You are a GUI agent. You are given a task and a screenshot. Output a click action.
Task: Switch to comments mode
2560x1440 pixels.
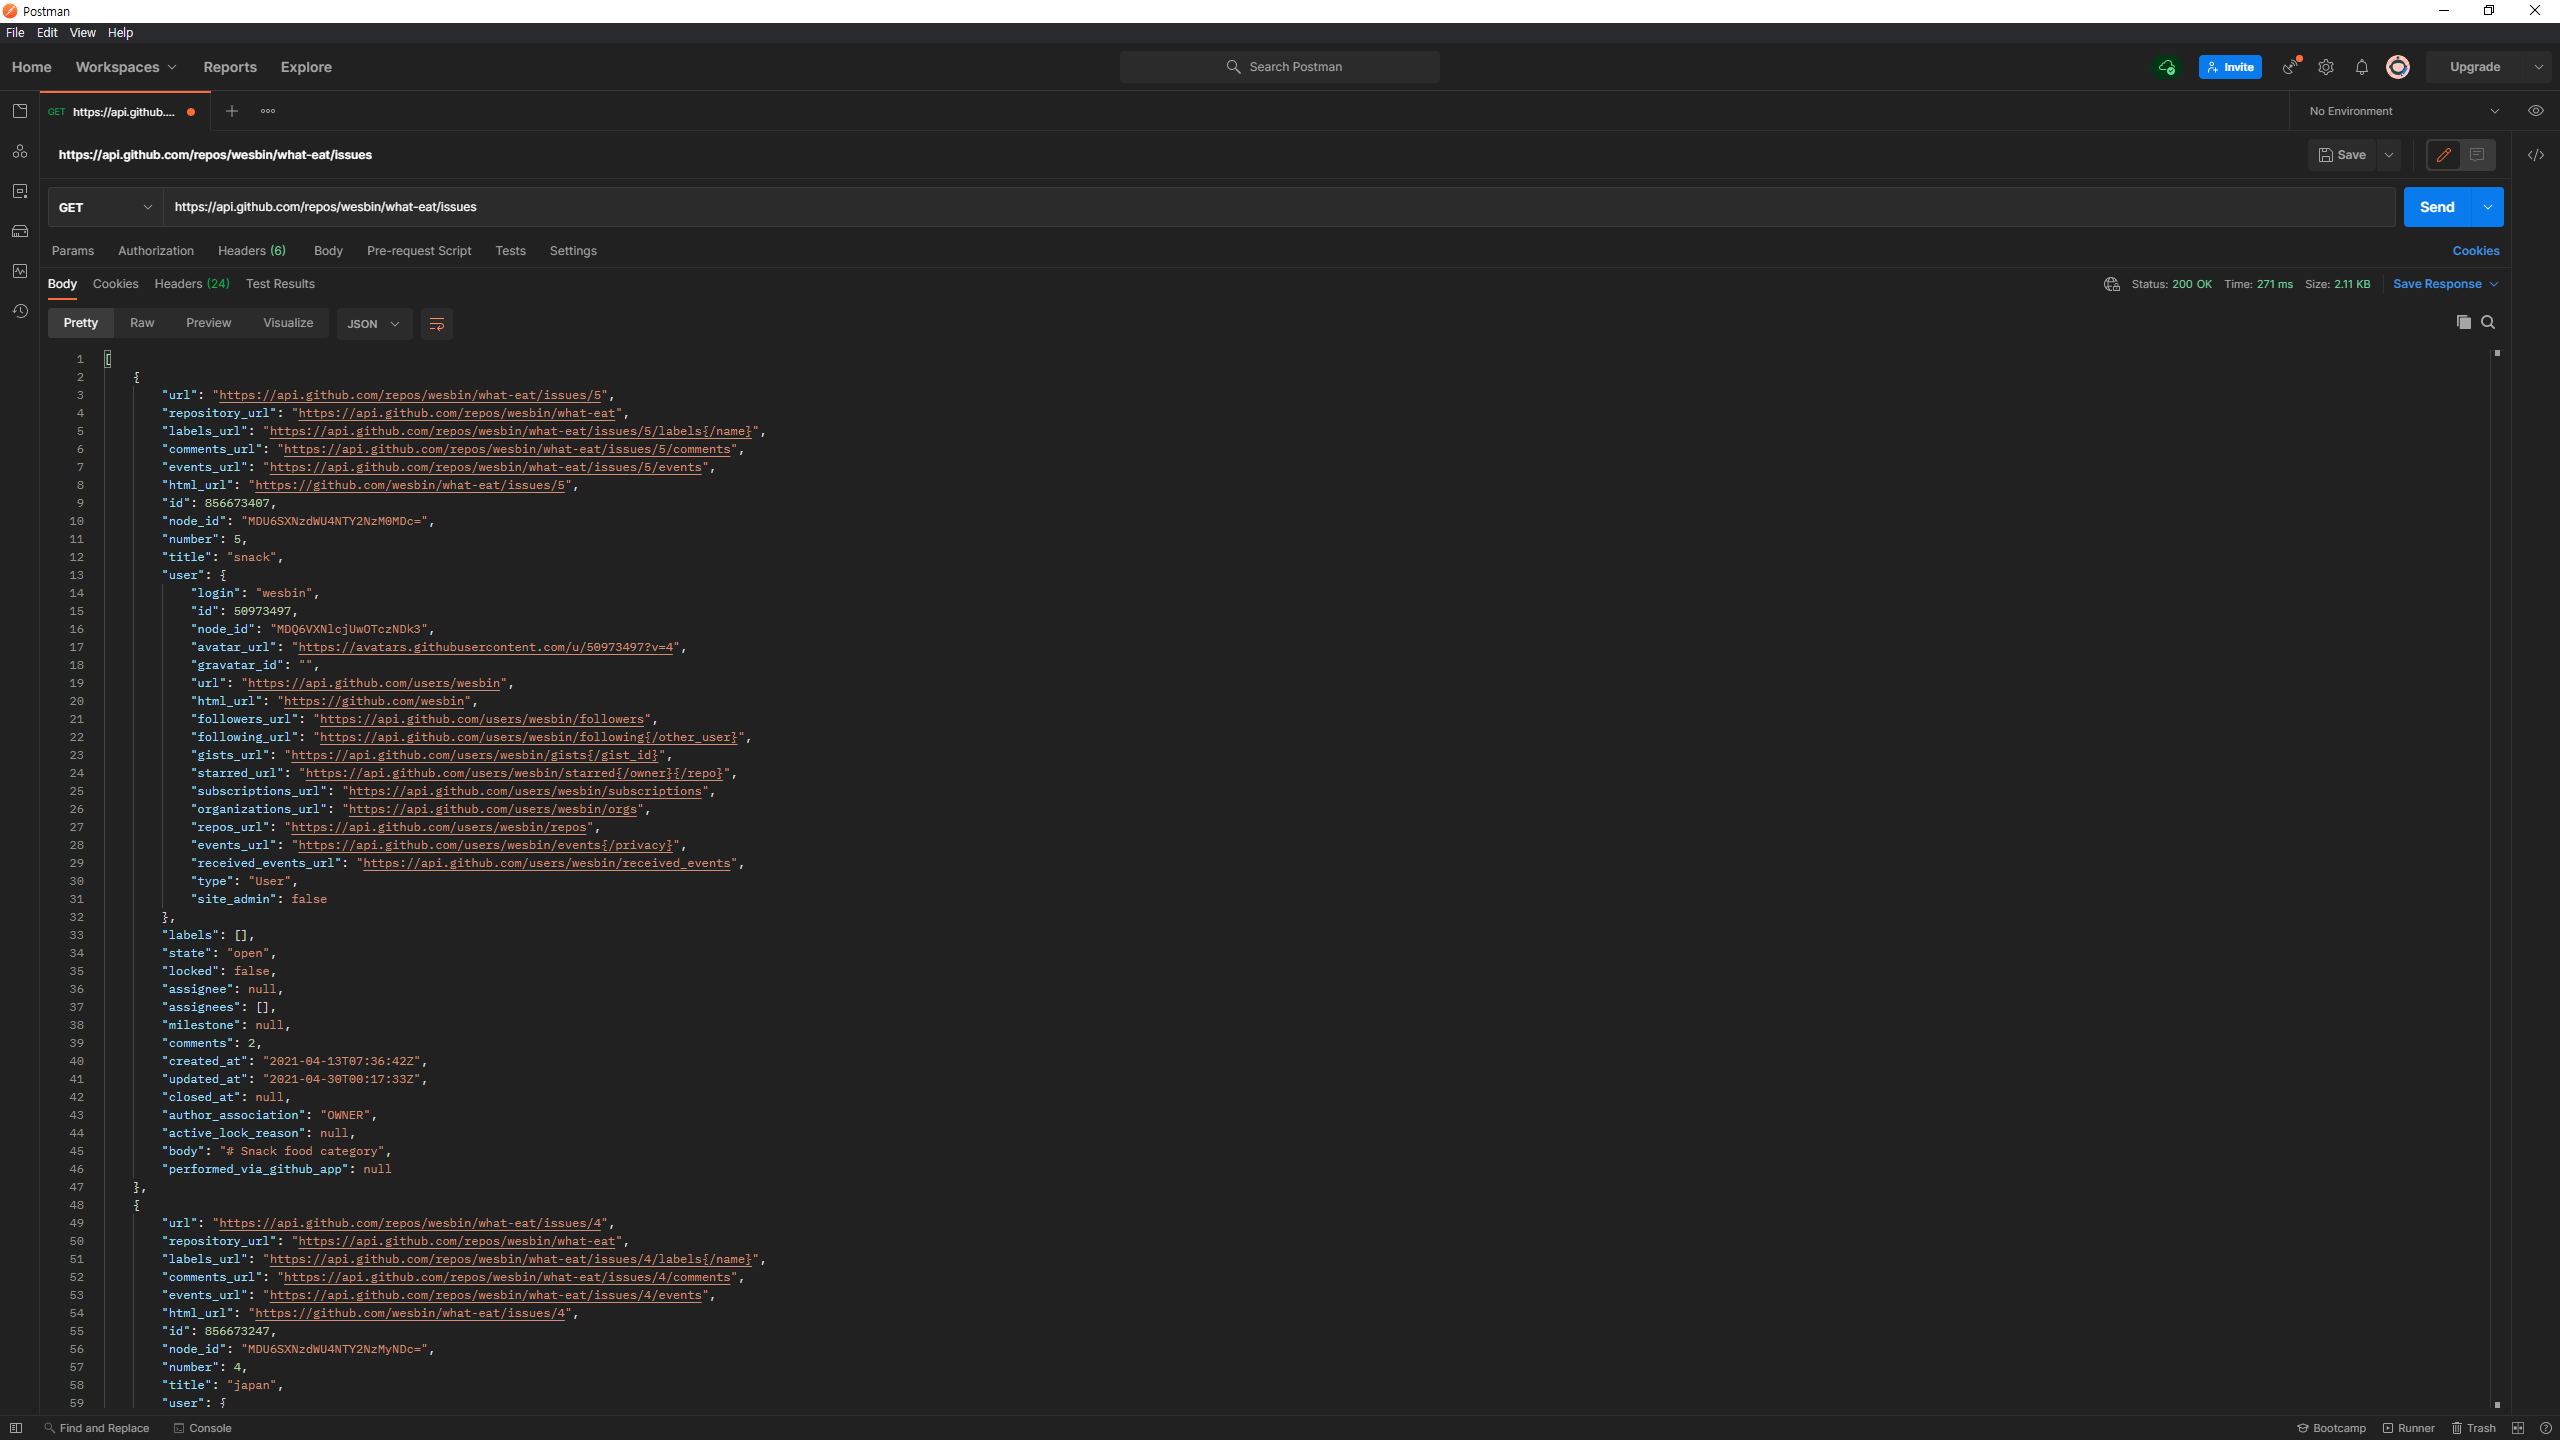[2477, 155]
